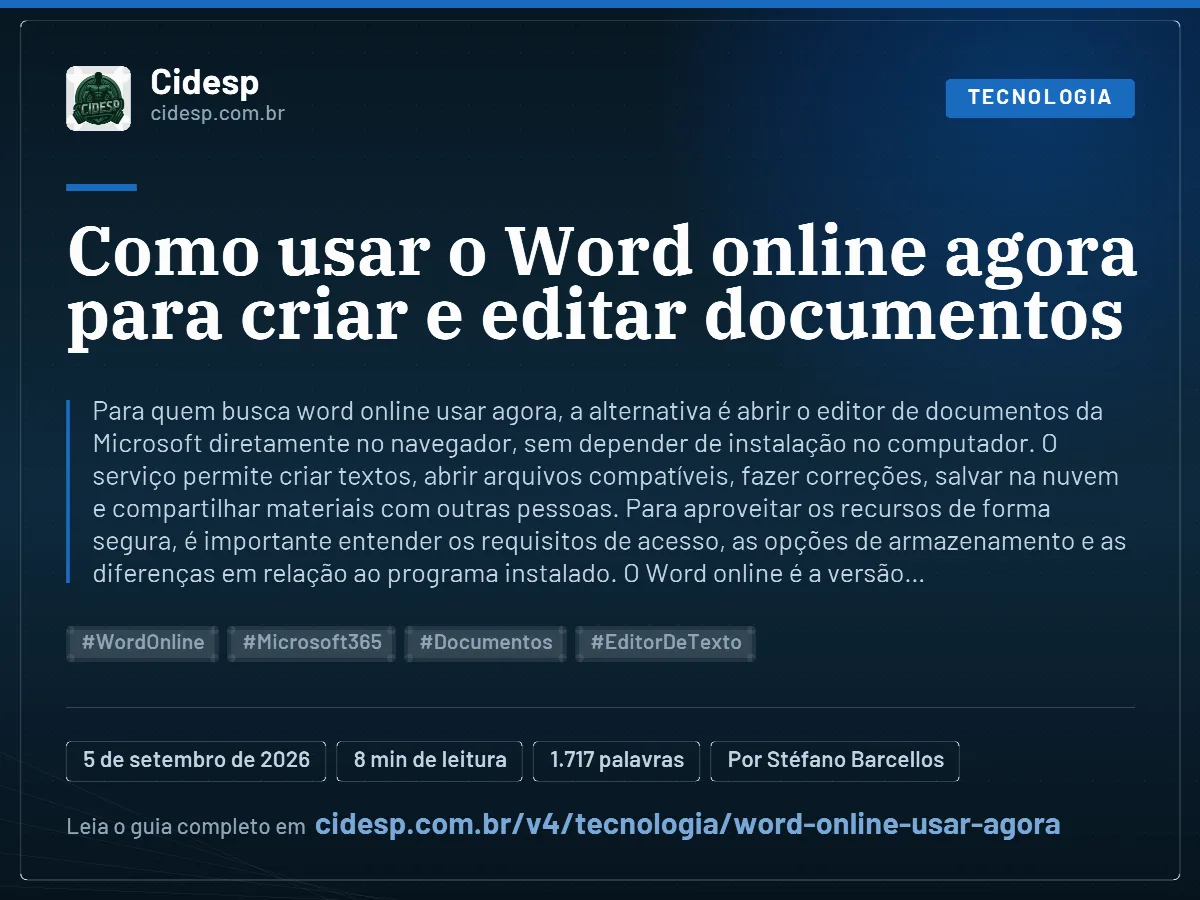Viewport: 1200px width, 900px height.
Task: Select the #EditorDeTexto tag
Action: [665, 643]
